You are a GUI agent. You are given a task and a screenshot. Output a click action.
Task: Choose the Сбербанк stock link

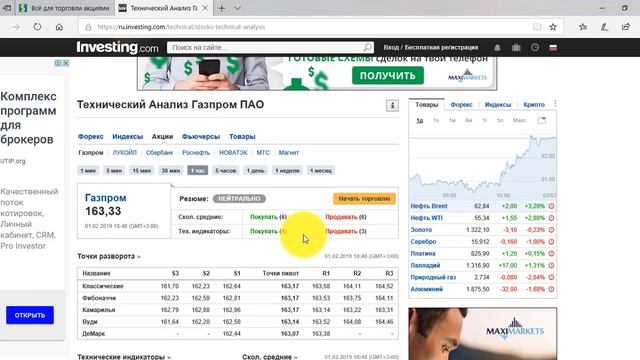[x=159, y=153]
